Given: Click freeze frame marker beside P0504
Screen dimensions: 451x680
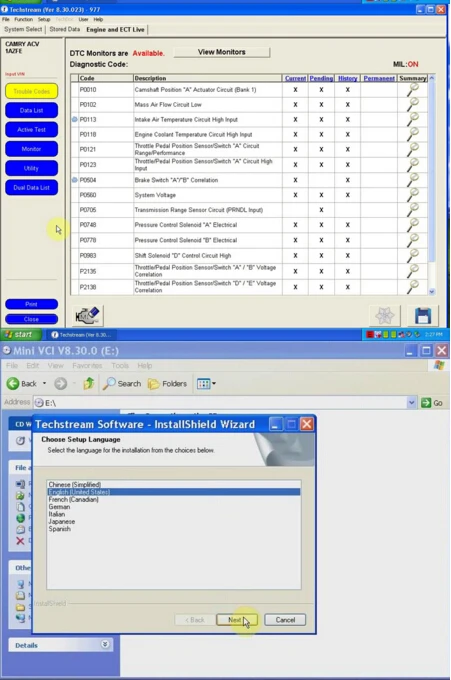Looking at the screenshot, I should [x=75, y=180].
